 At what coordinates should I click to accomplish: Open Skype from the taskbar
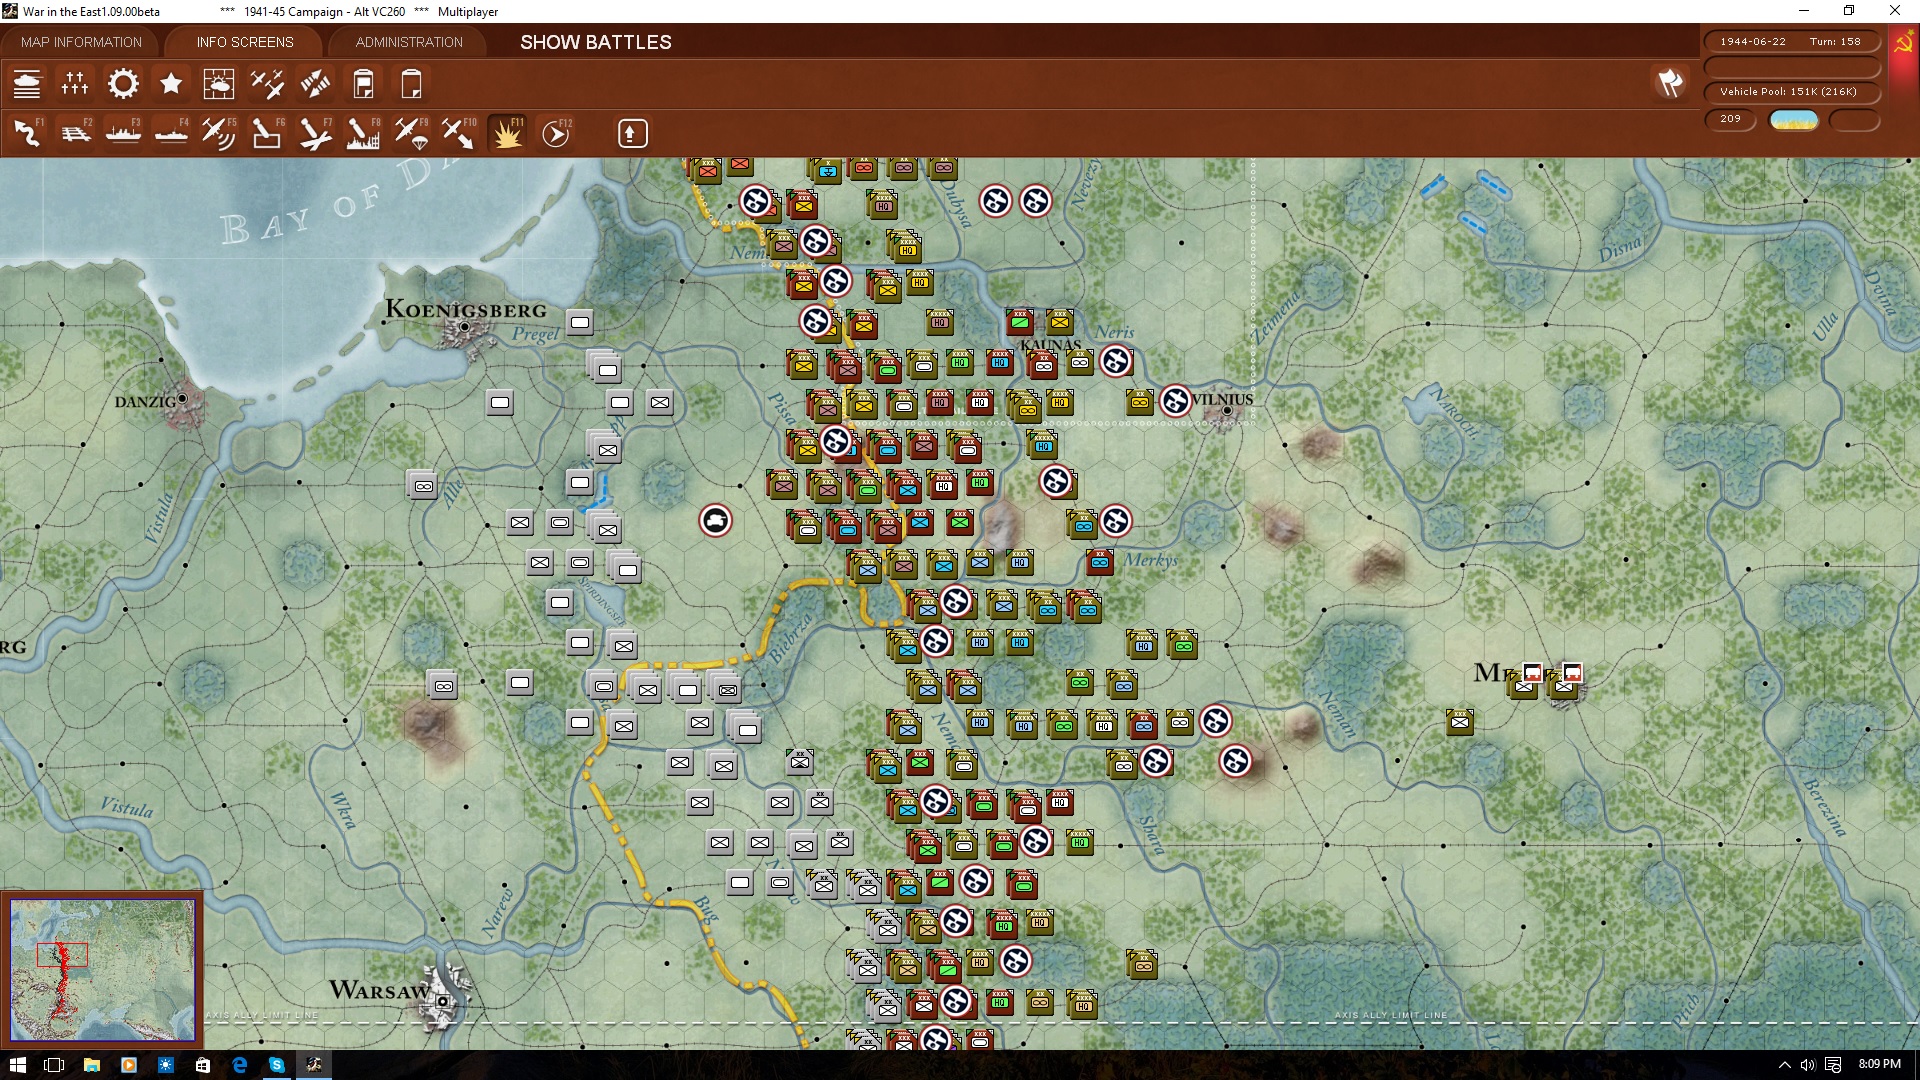click(x=276, y=1065)
